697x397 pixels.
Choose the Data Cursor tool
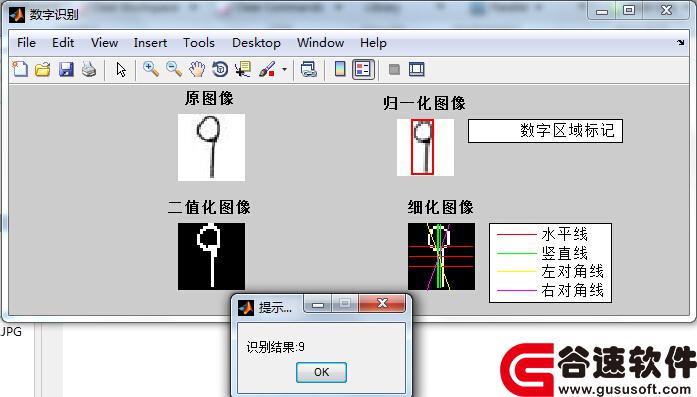click(243, 69)
